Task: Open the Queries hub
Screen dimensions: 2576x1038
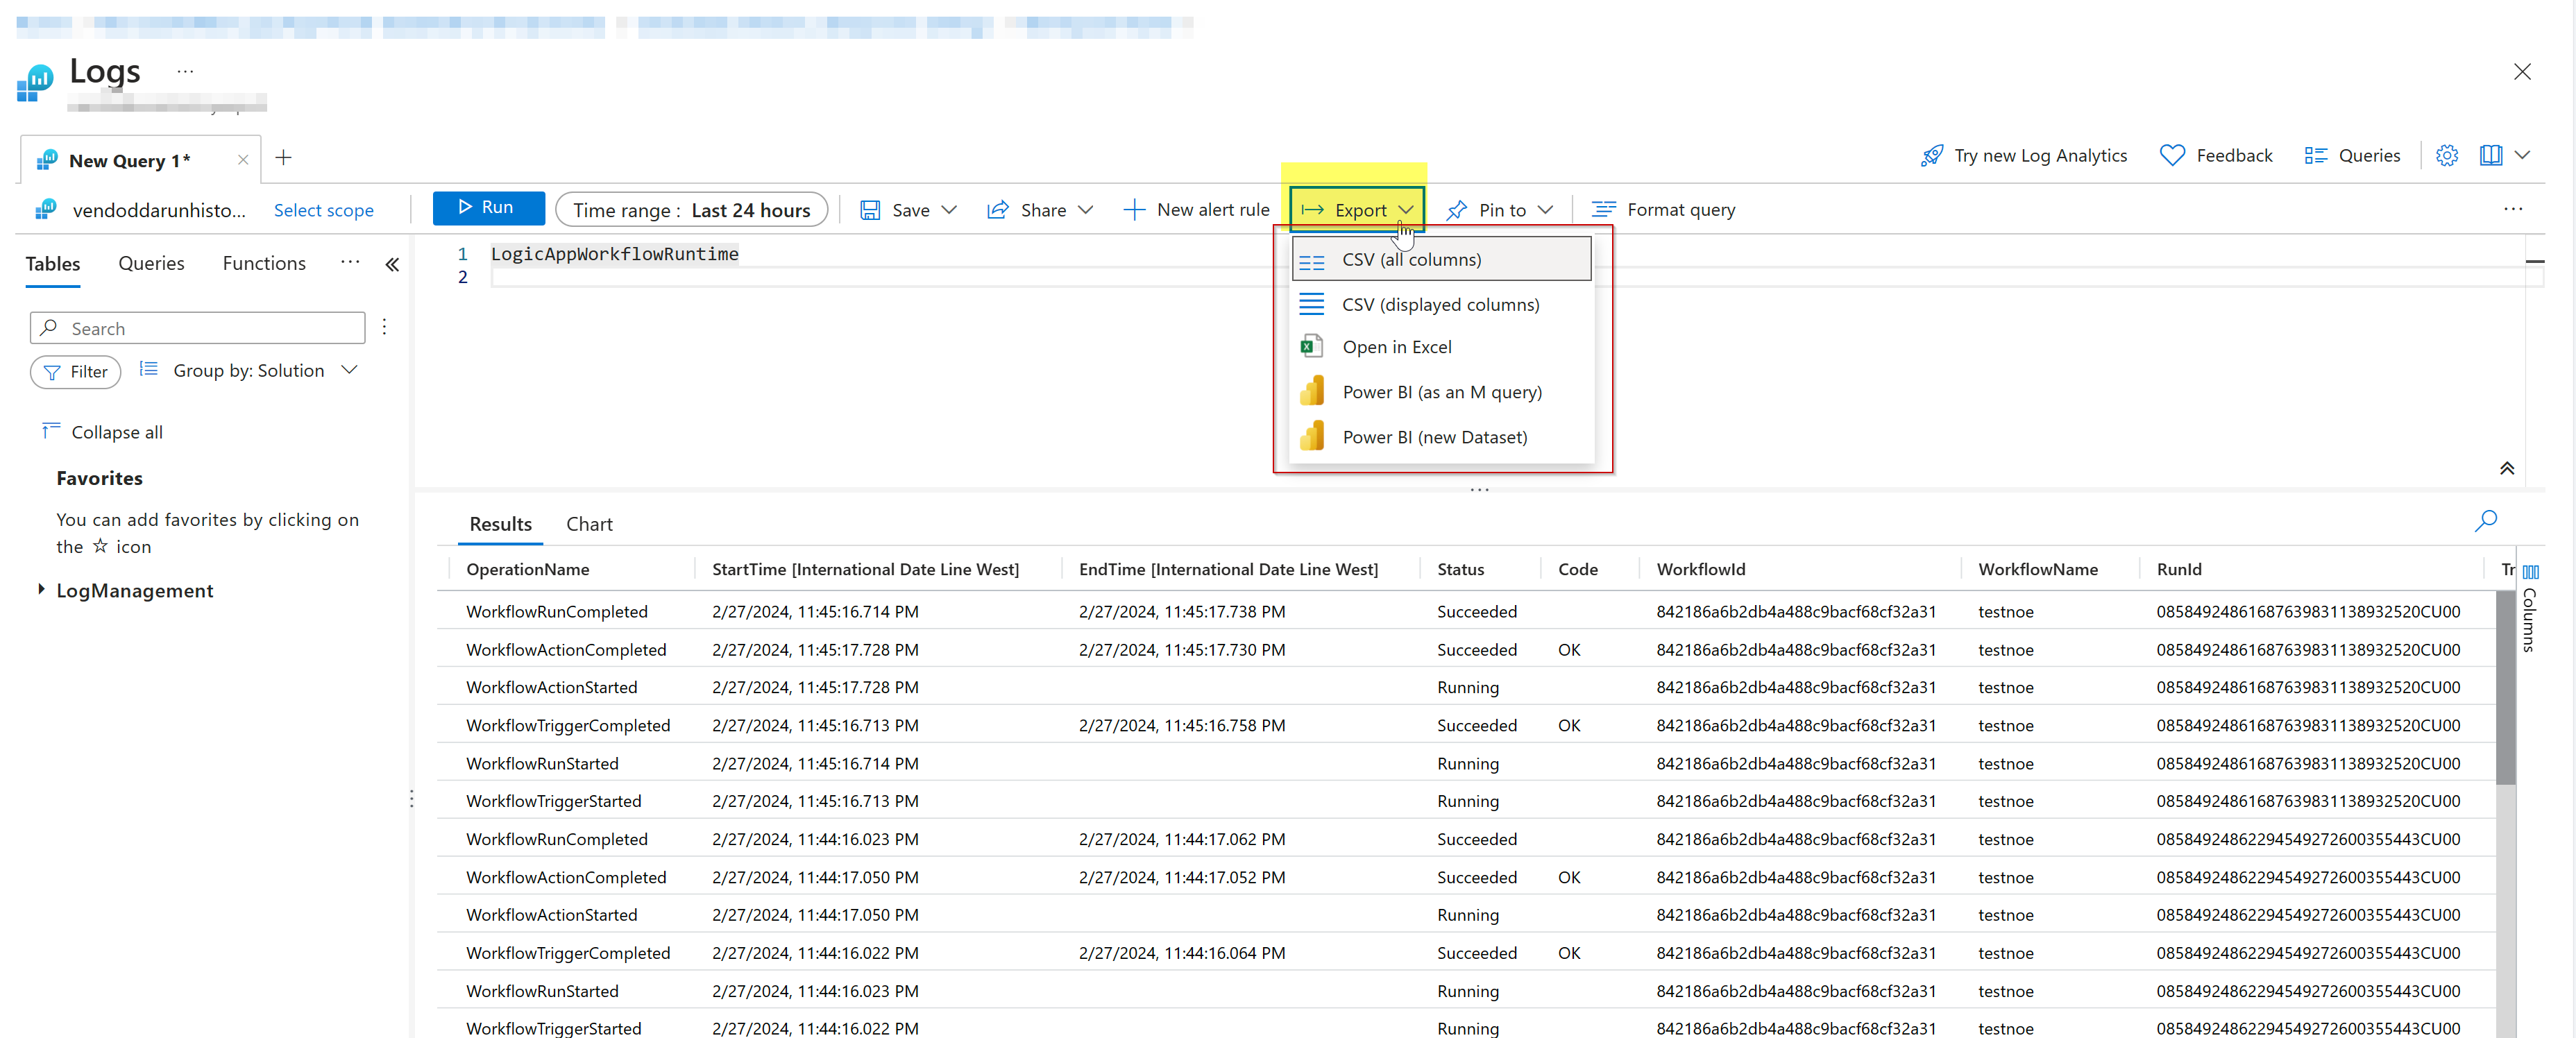Action: coord(2352,156)
